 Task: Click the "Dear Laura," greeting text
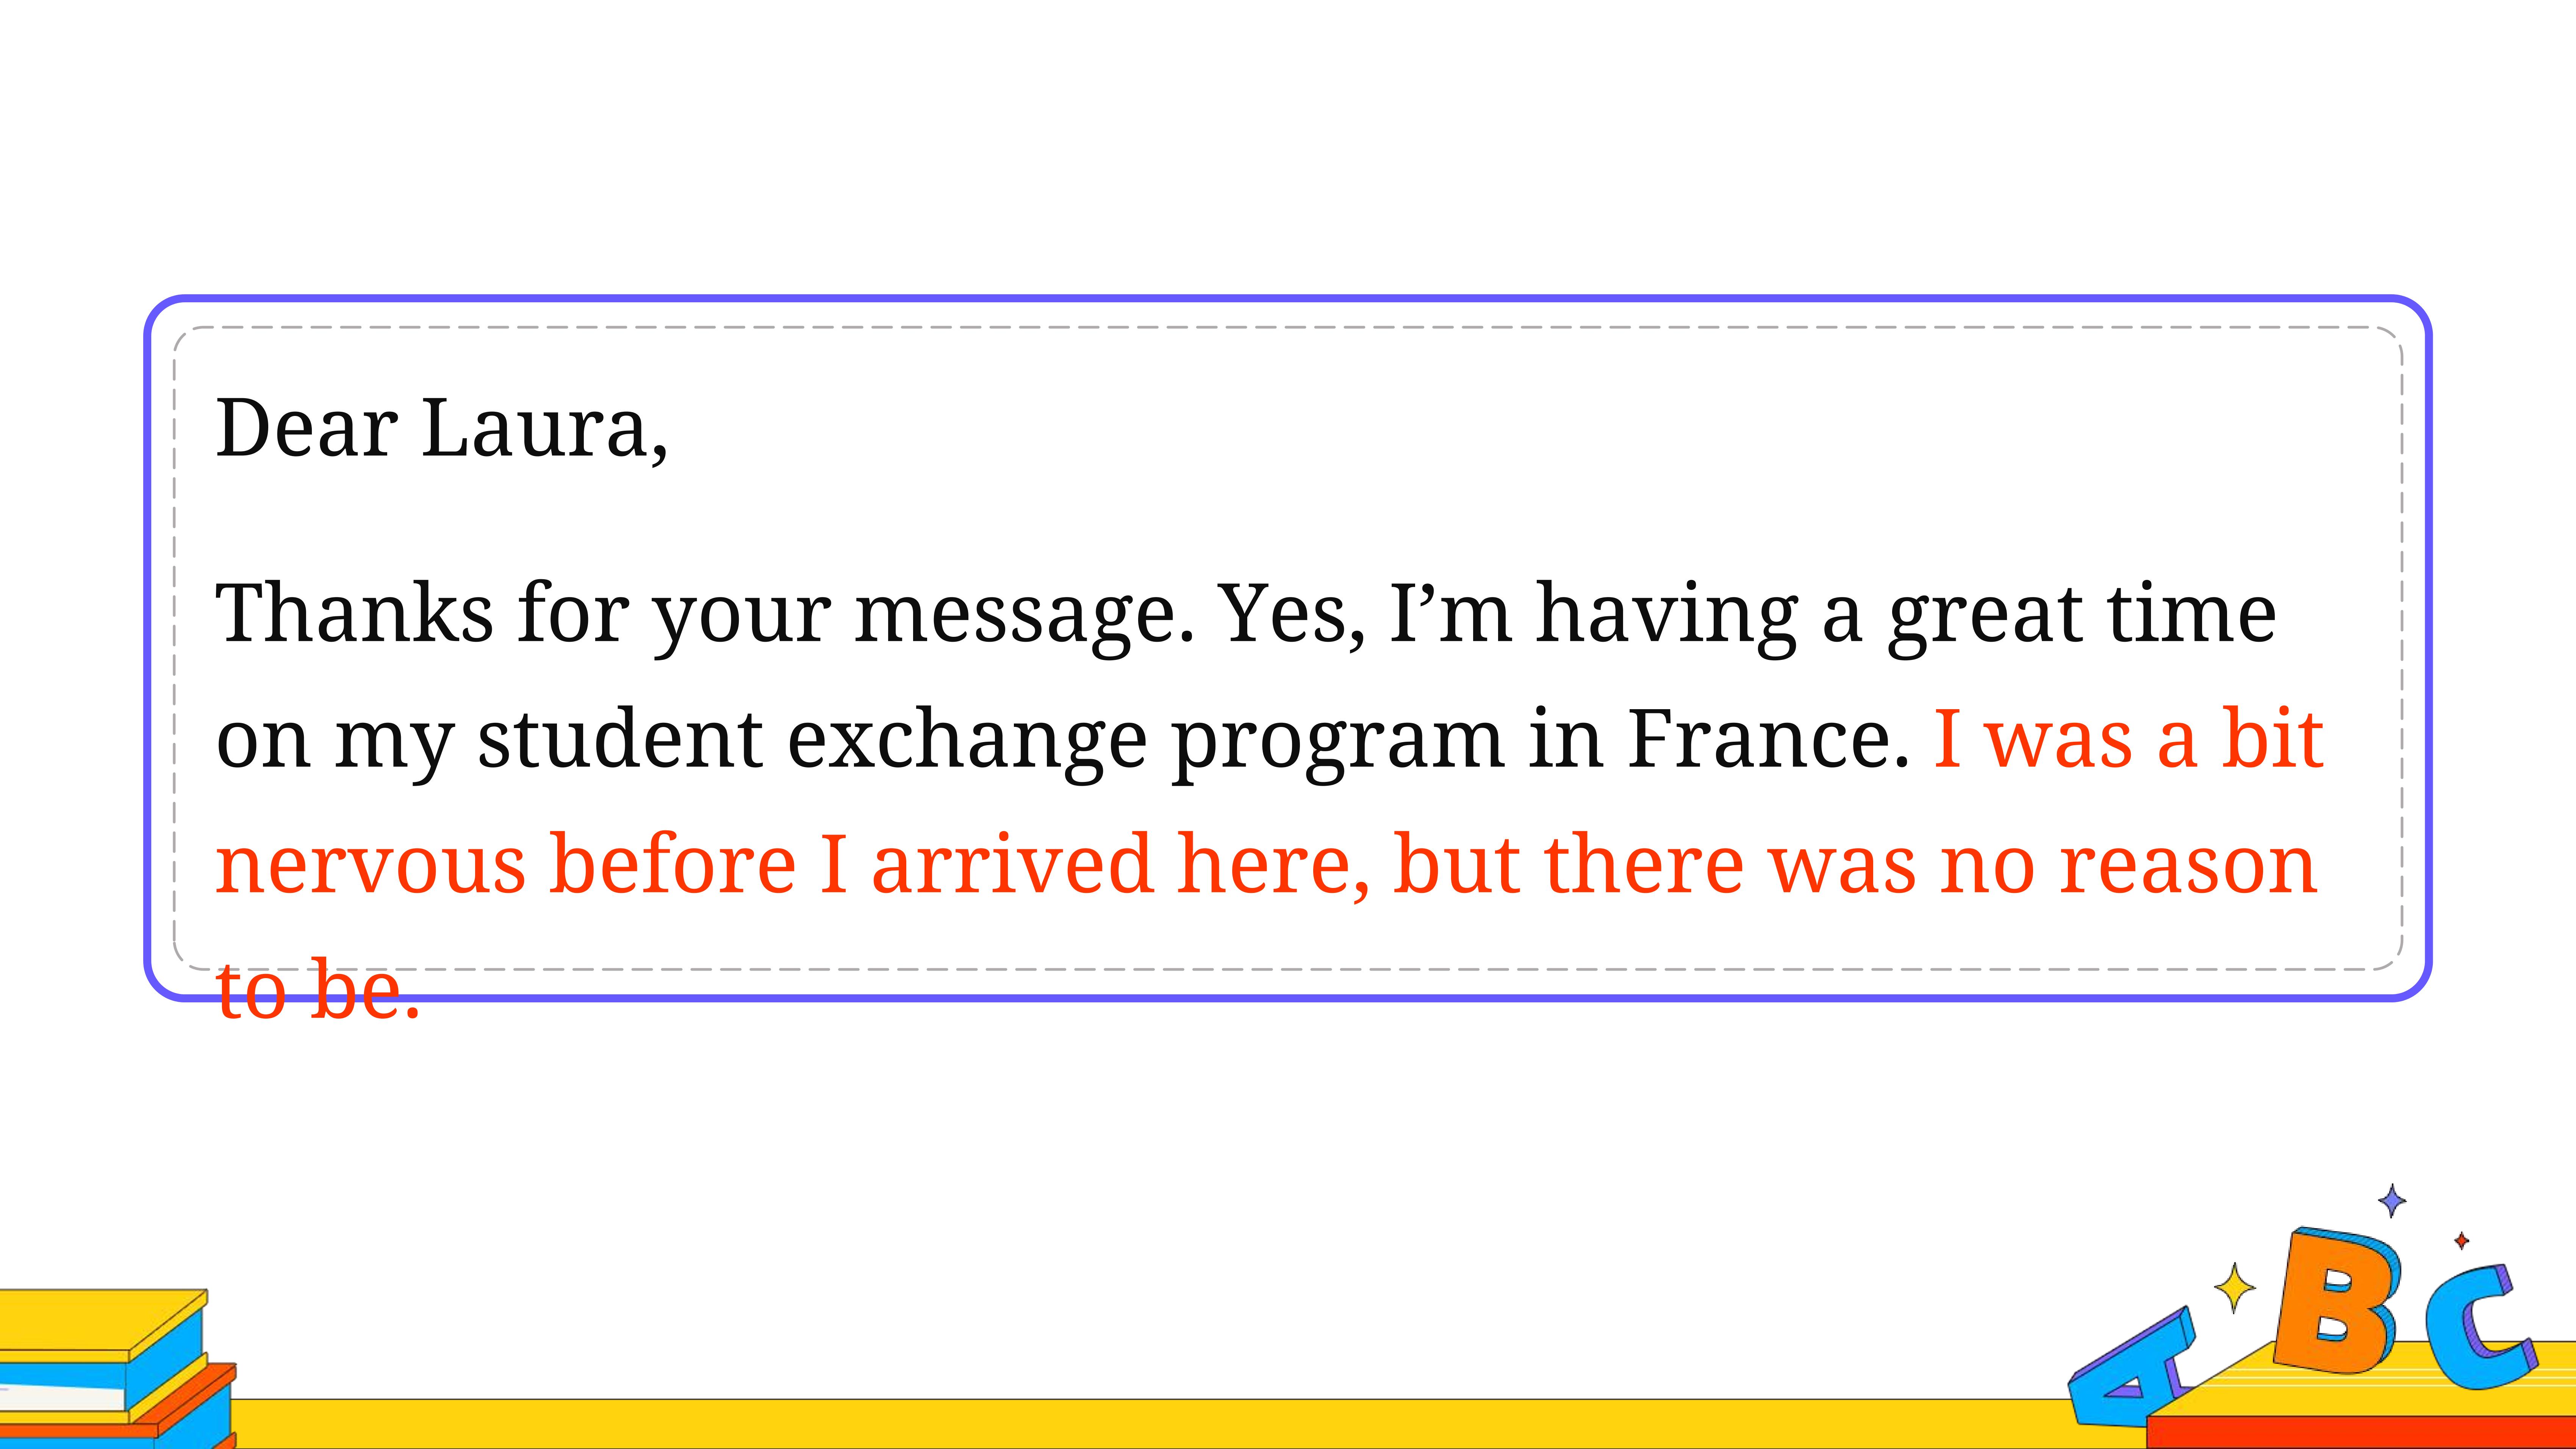[441, 429]
